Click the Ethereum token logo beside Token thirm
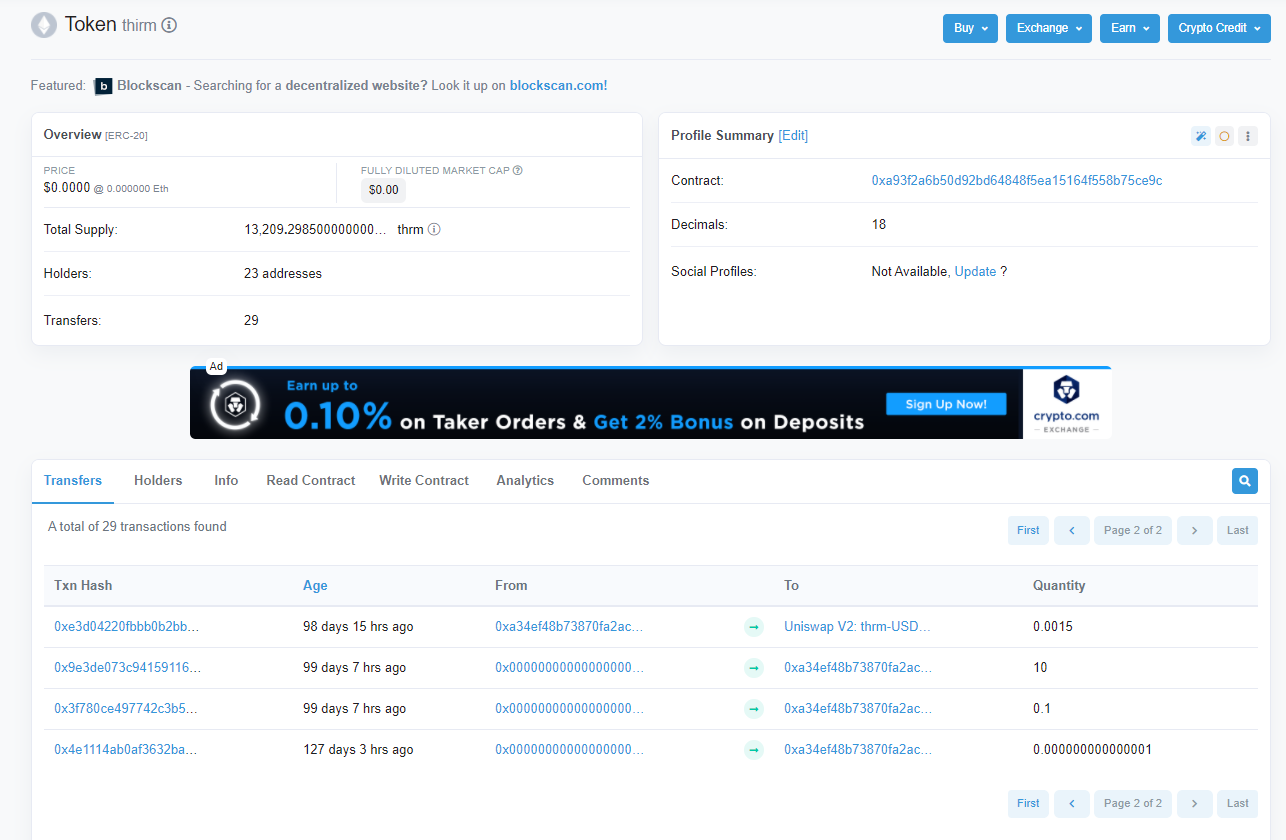The image size is (1286, 840). tap(44, 25)
